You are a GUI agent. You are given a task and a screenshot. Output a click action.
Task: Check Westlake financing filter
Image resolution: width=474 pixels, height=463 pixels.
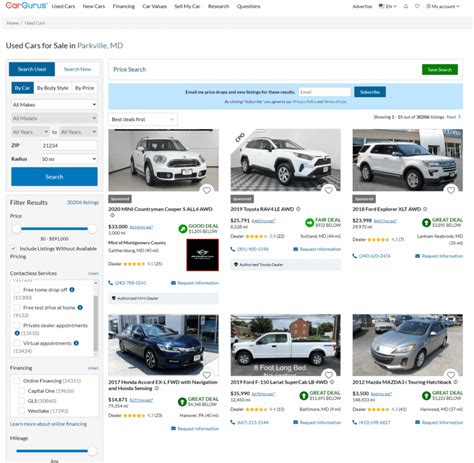[x=21, y=411]
